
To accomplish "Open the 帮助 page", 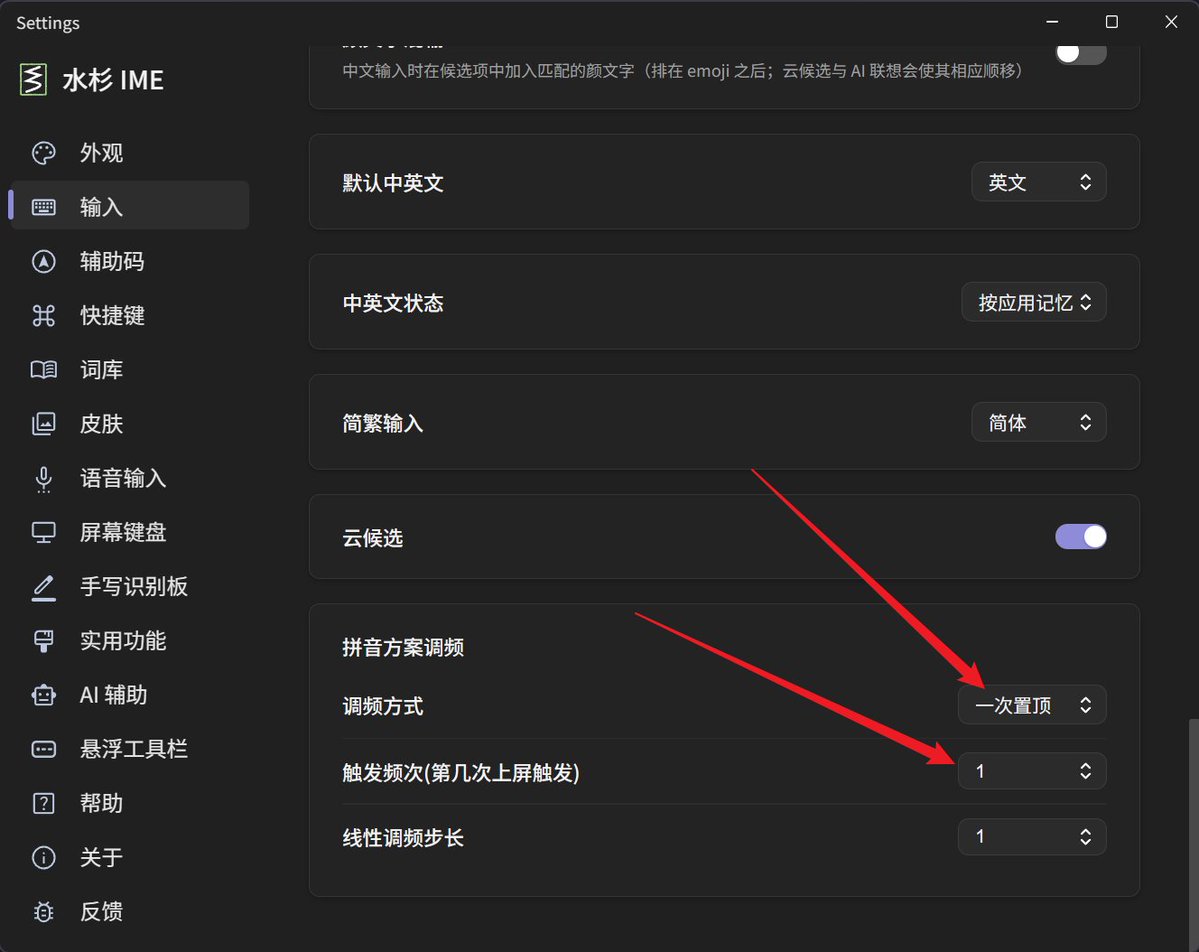I will tap(129, 804).
